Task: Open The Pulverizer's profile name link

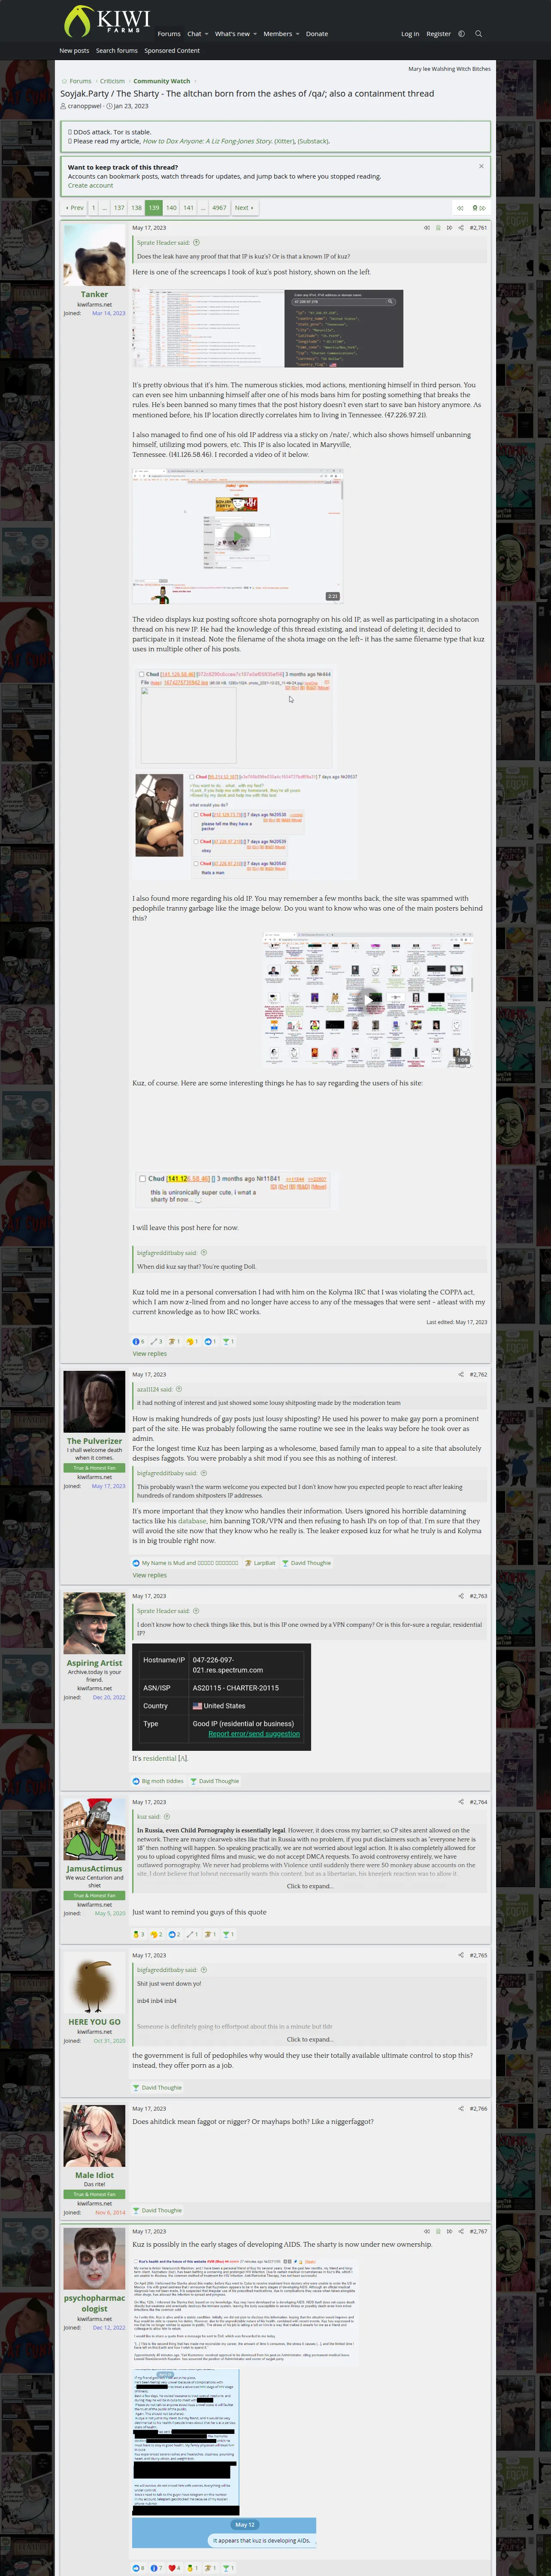Action: click(94, 1441)
